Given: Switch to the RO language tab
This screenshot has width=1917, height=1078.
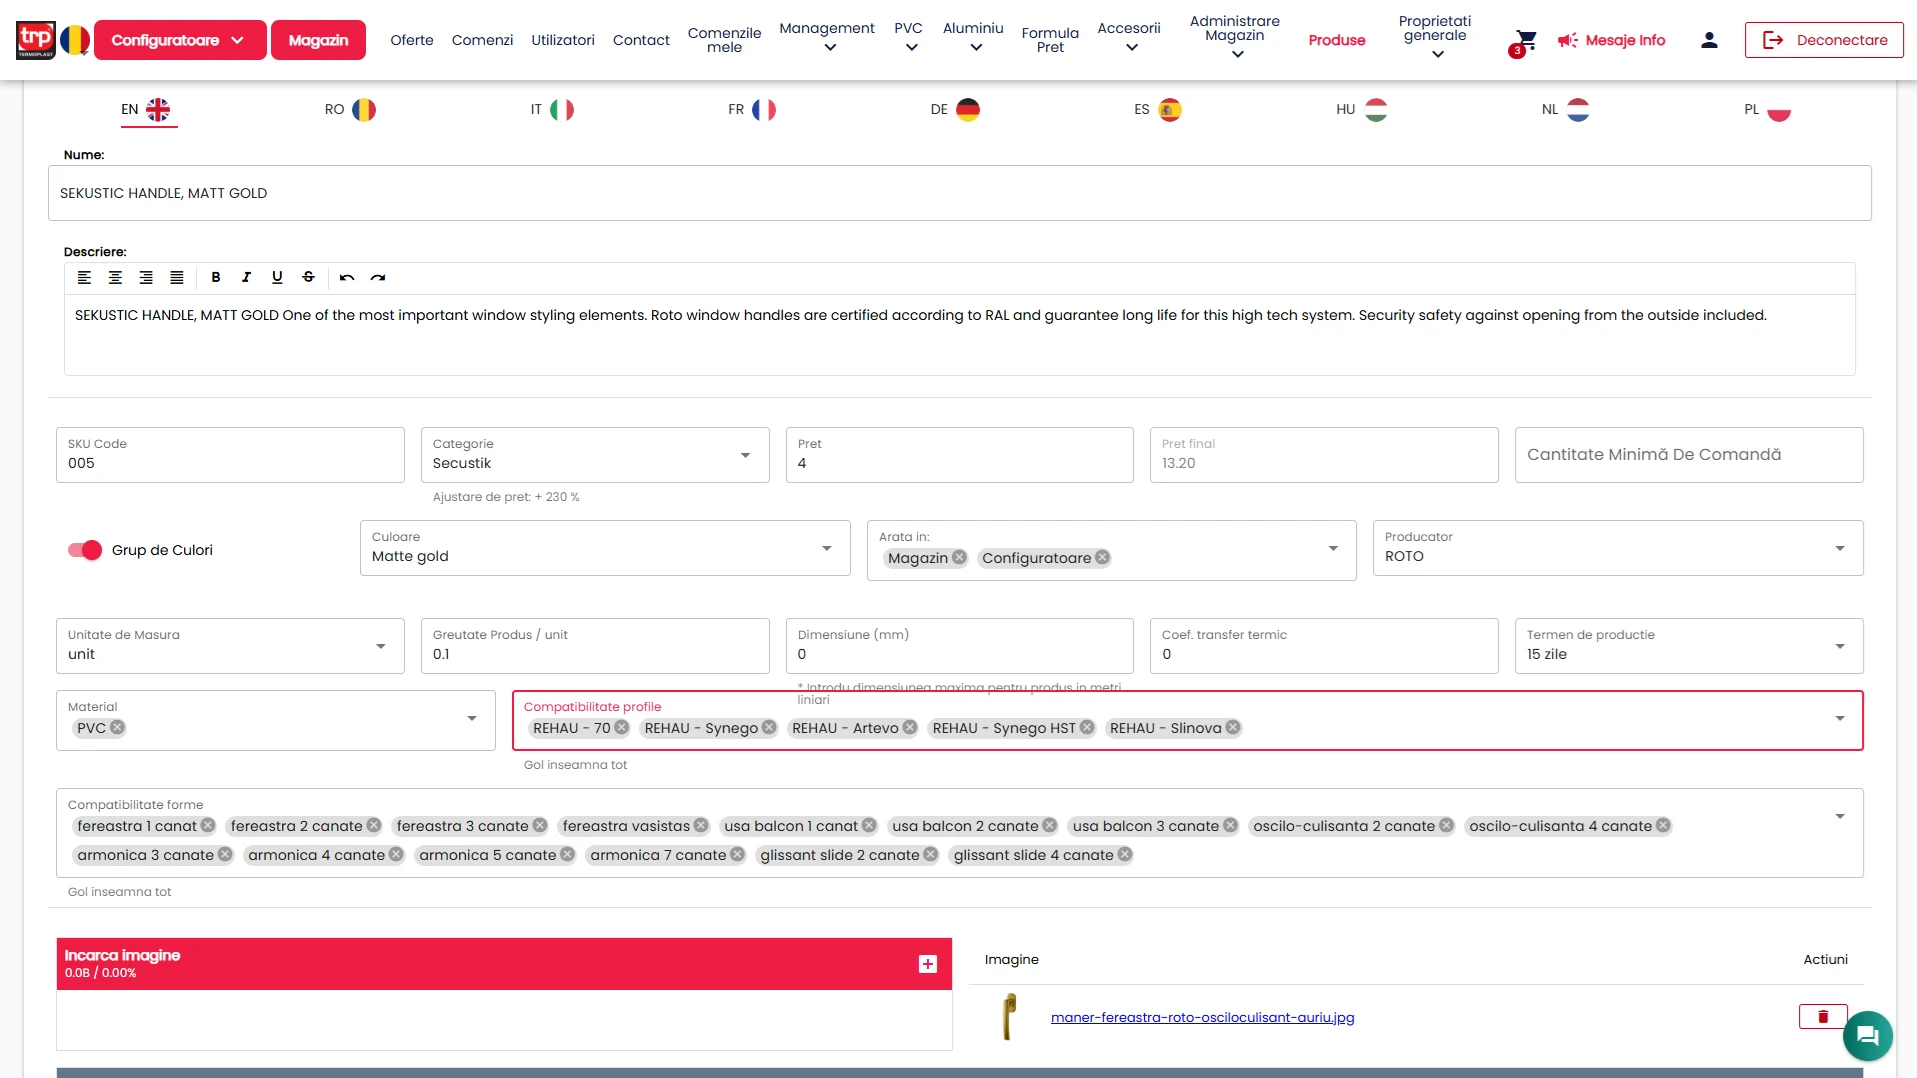Looking at the screenshot, I should pyautogui.click(x=350, y=110).
